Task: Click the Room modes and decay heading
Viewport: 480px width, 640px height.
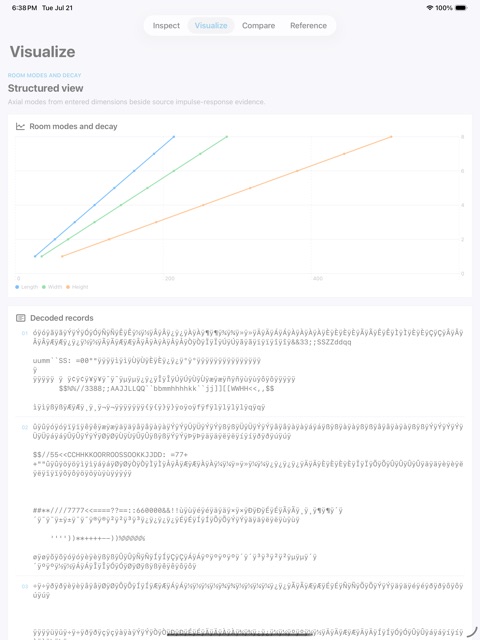Action: 73,127
